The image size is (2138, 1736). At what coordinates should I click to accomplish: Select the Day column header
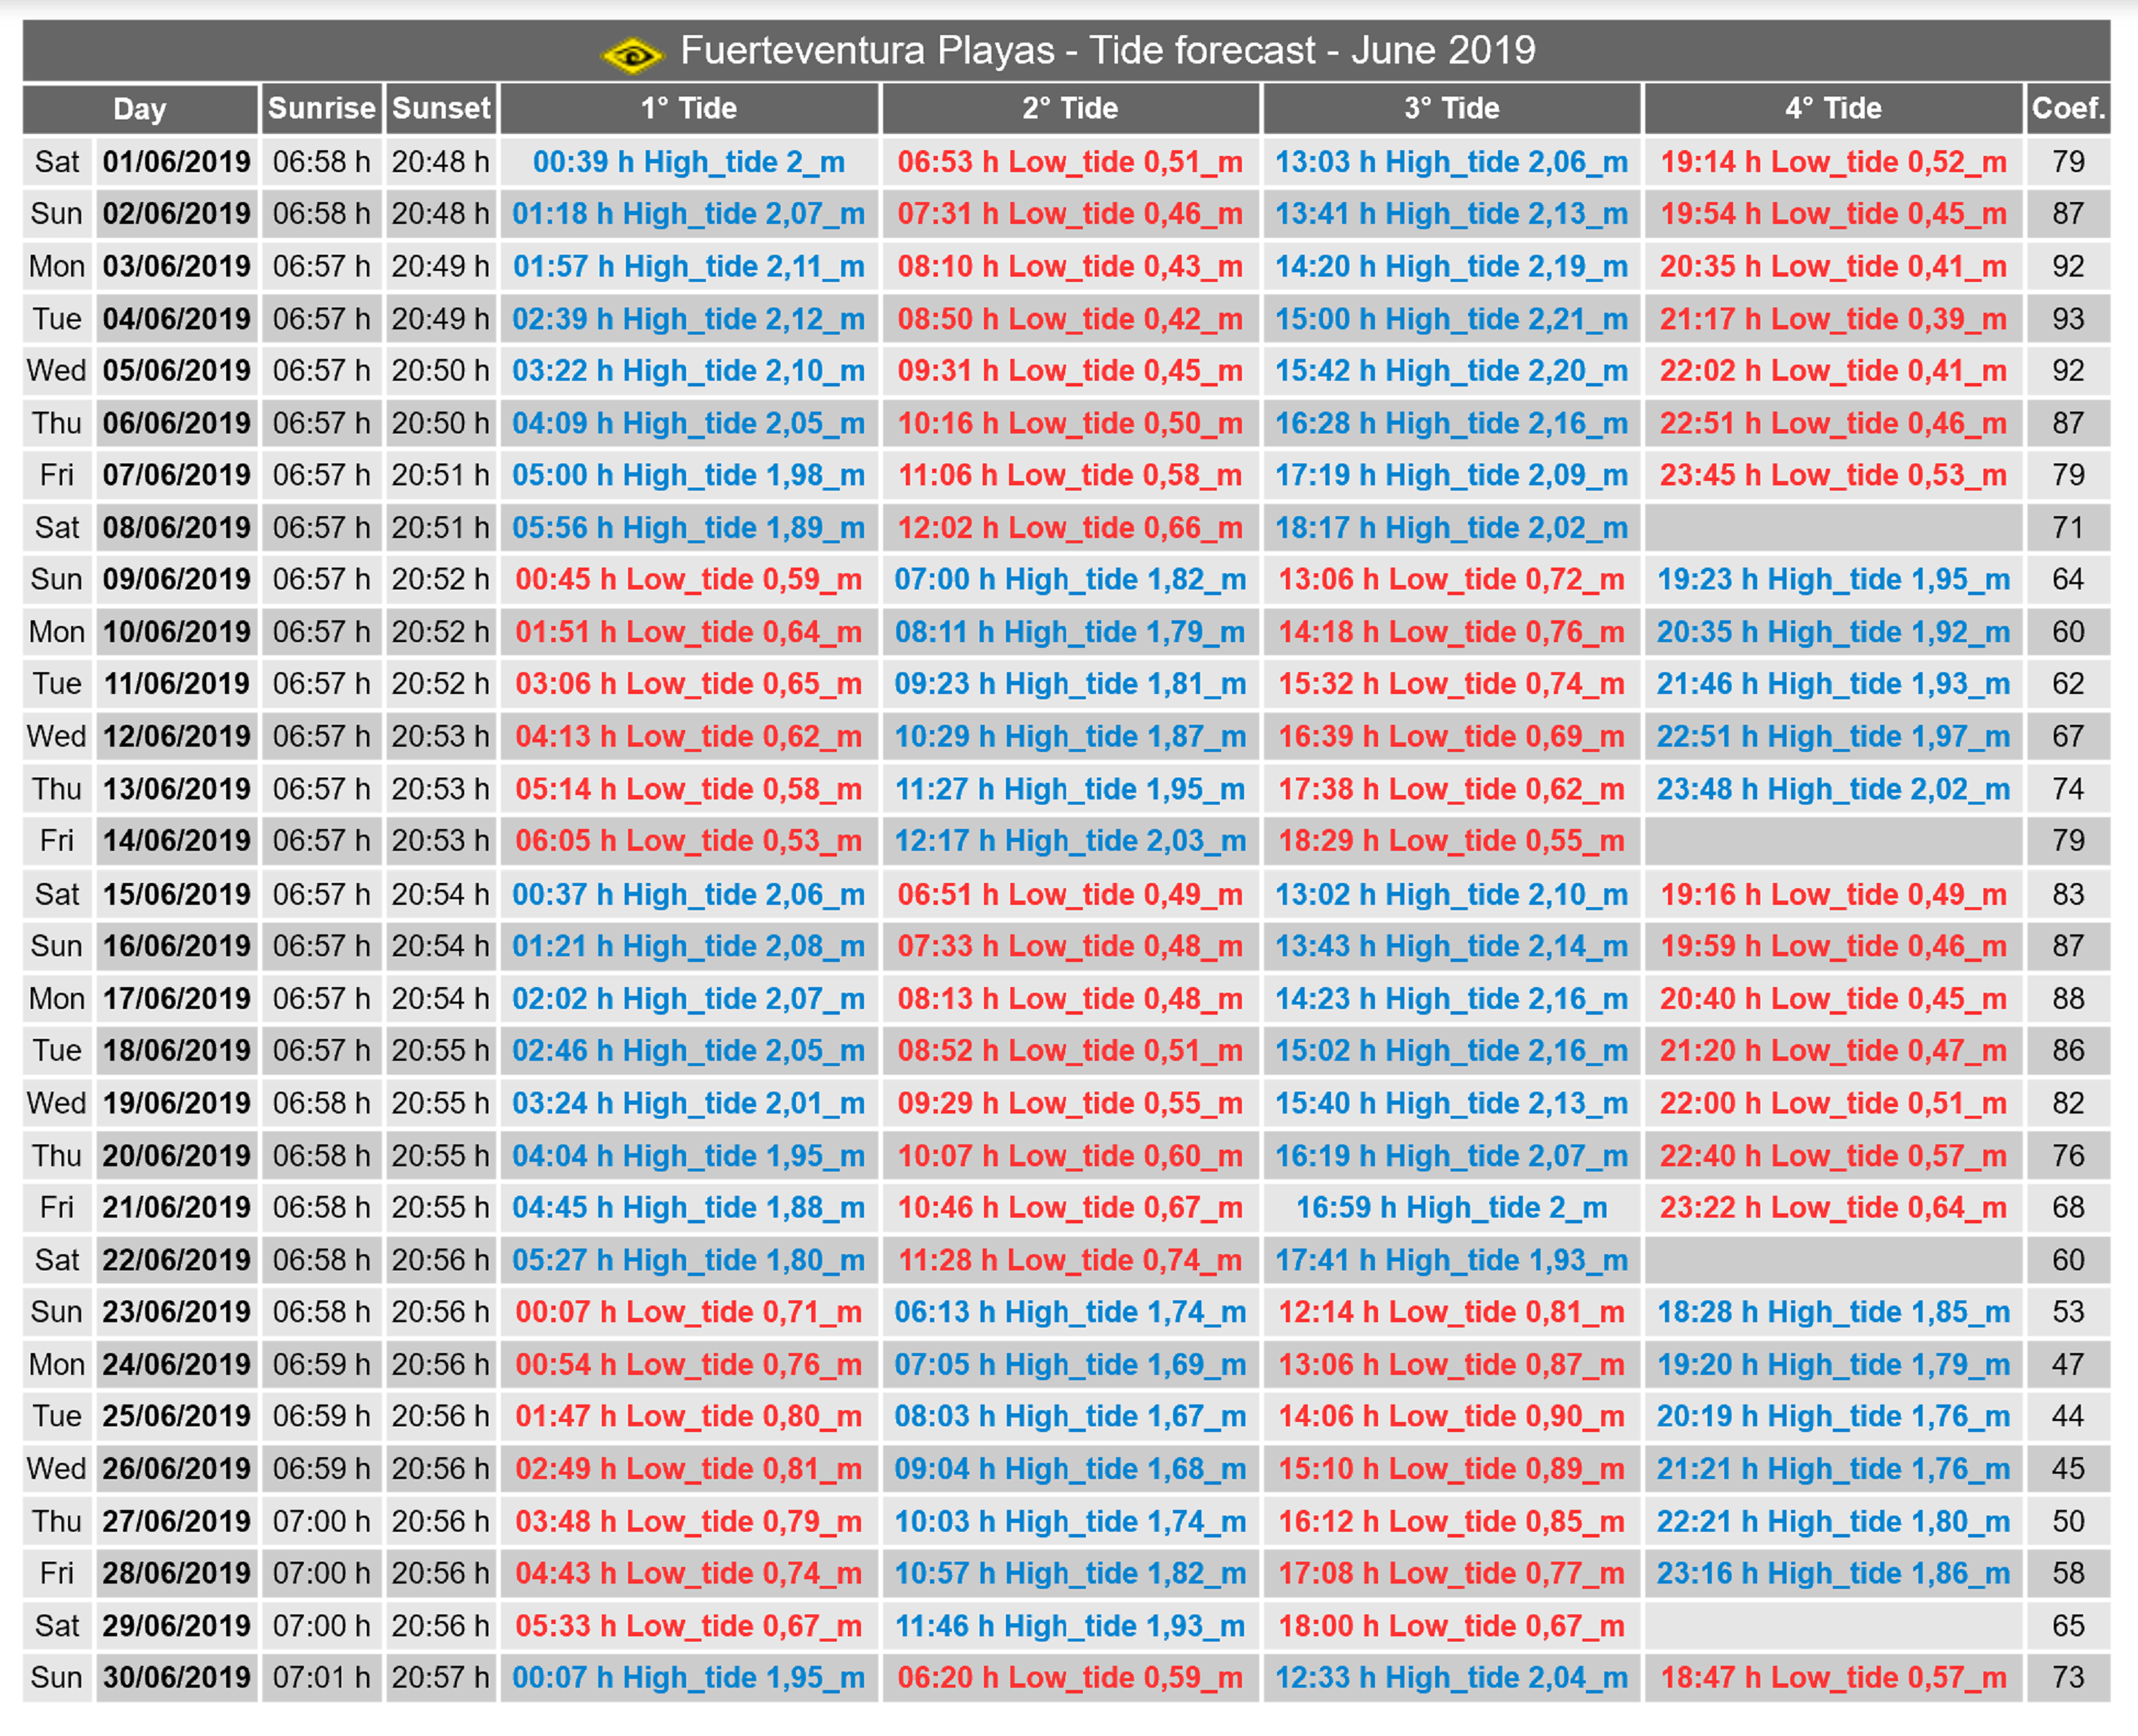(x=140, y=108)
